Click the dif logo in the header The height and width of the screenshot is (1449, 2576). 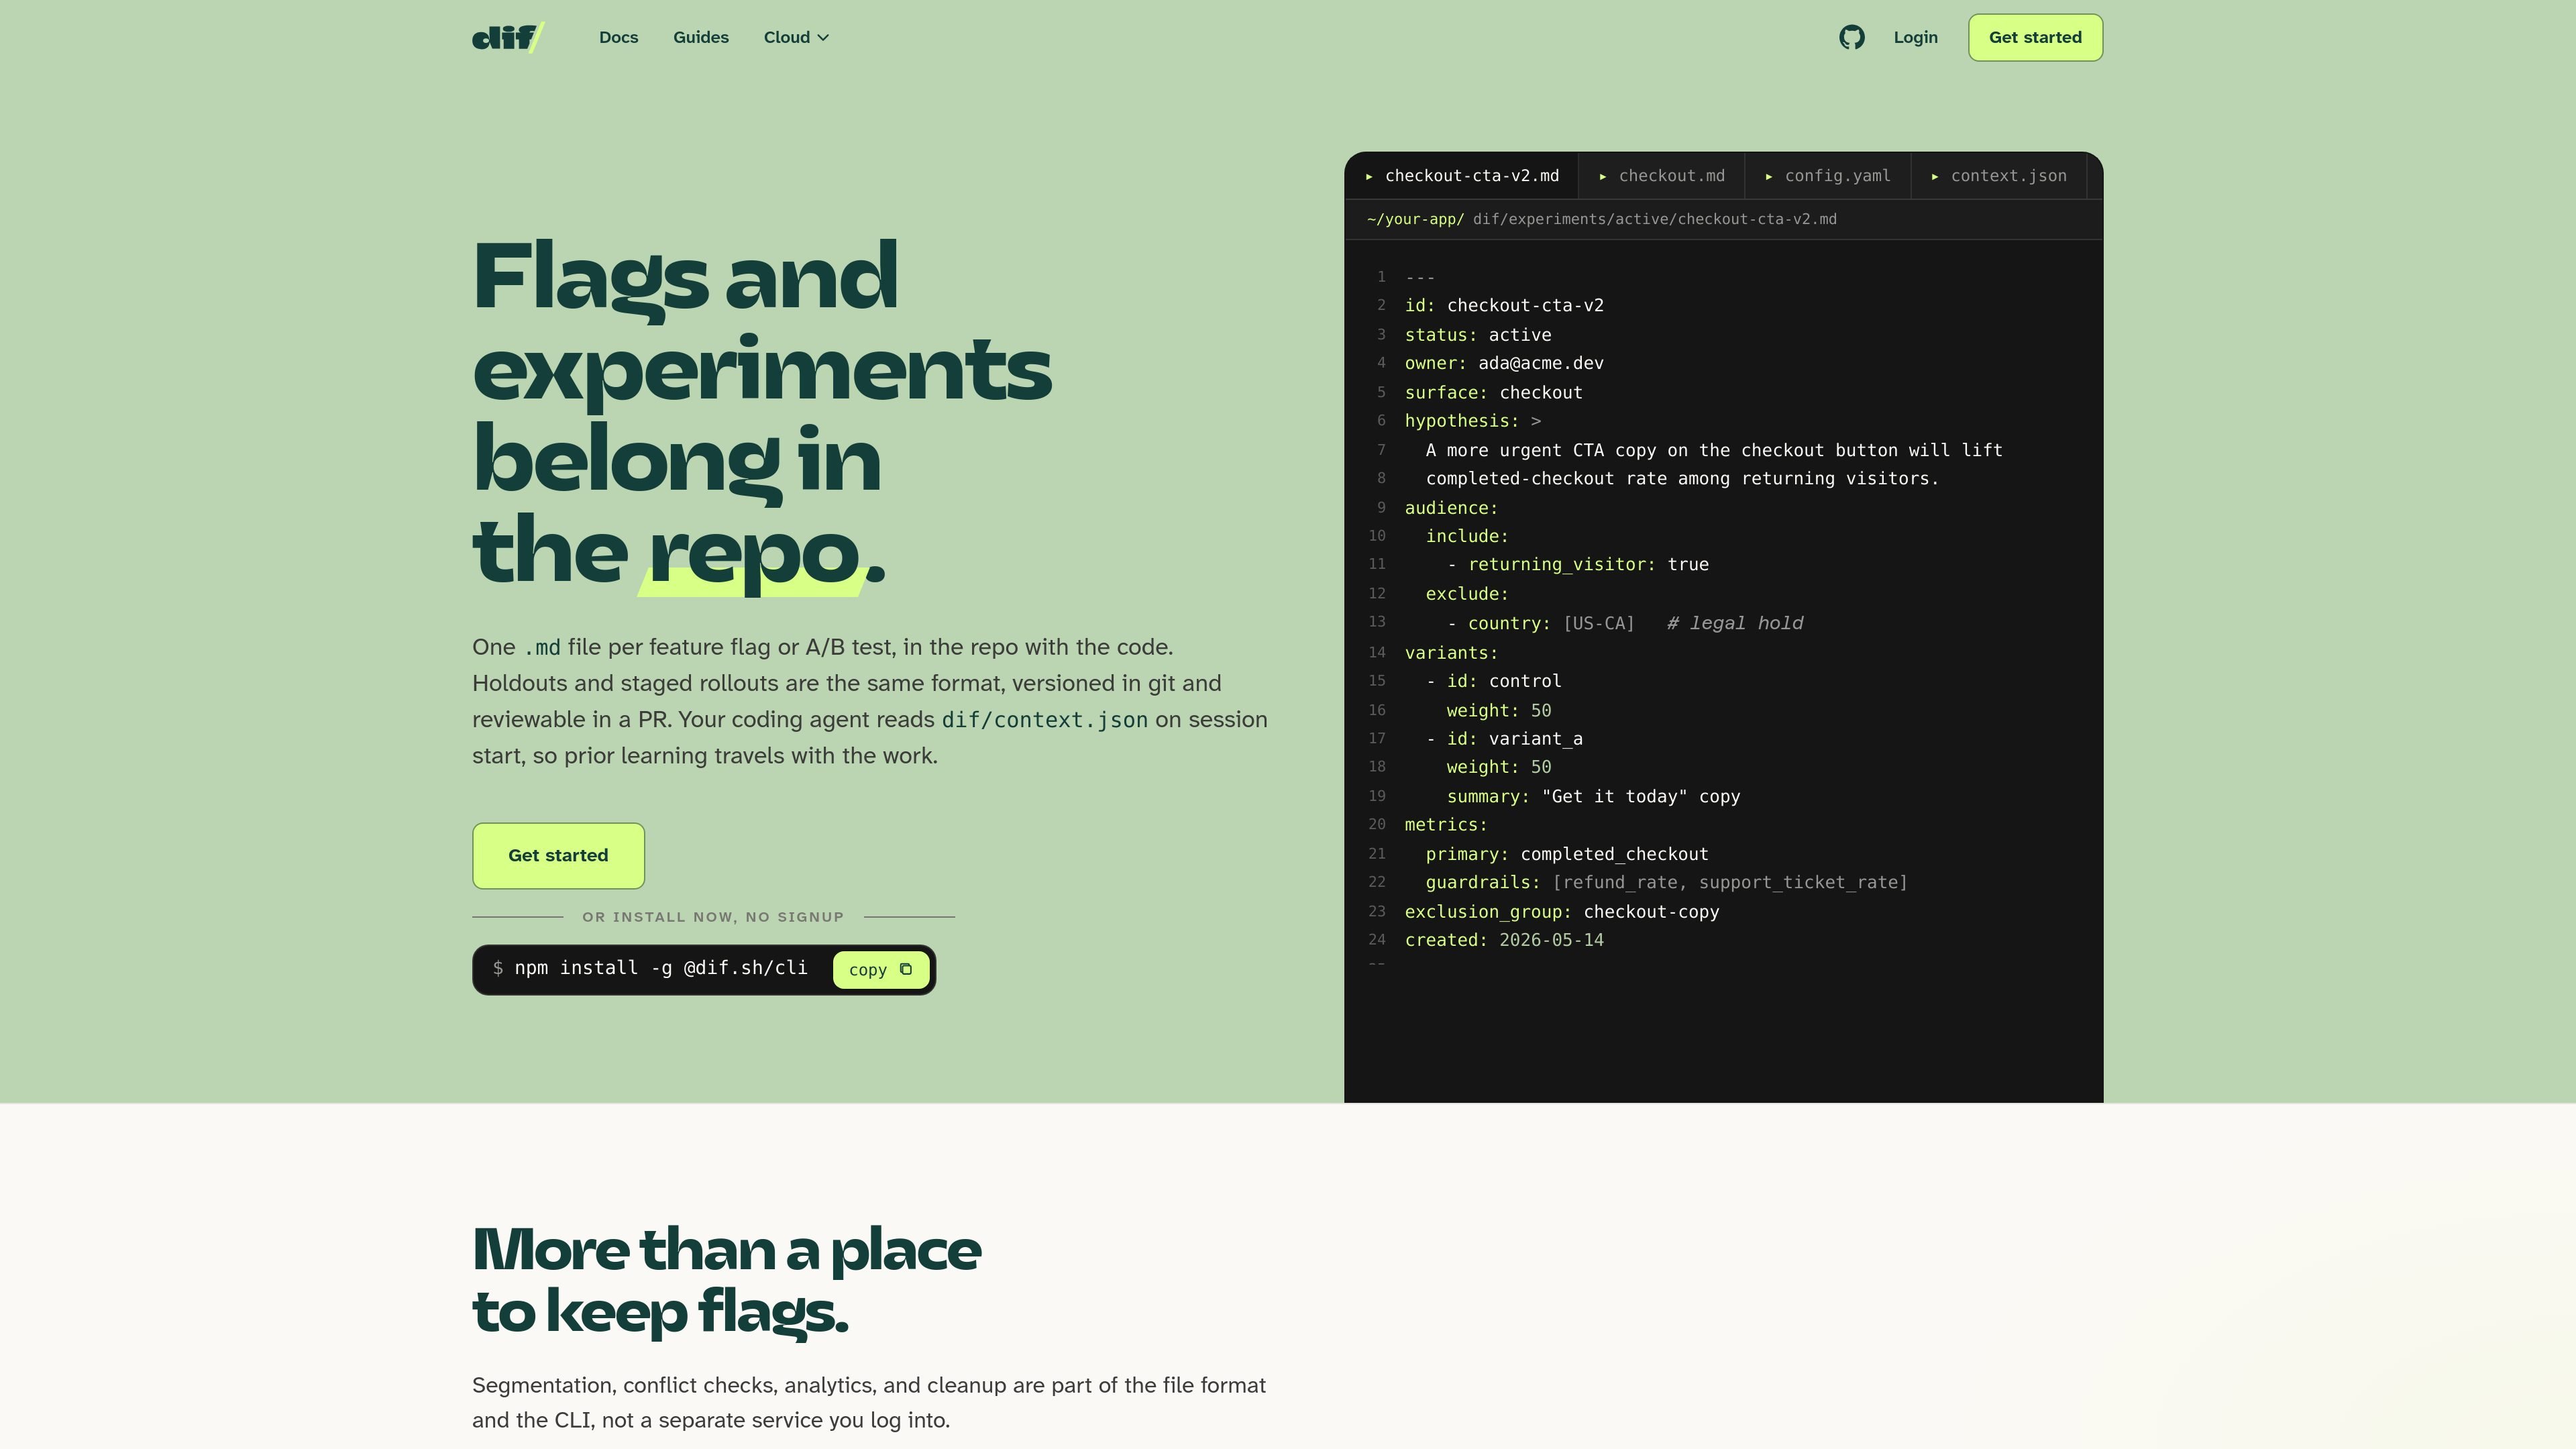[508, 37]
